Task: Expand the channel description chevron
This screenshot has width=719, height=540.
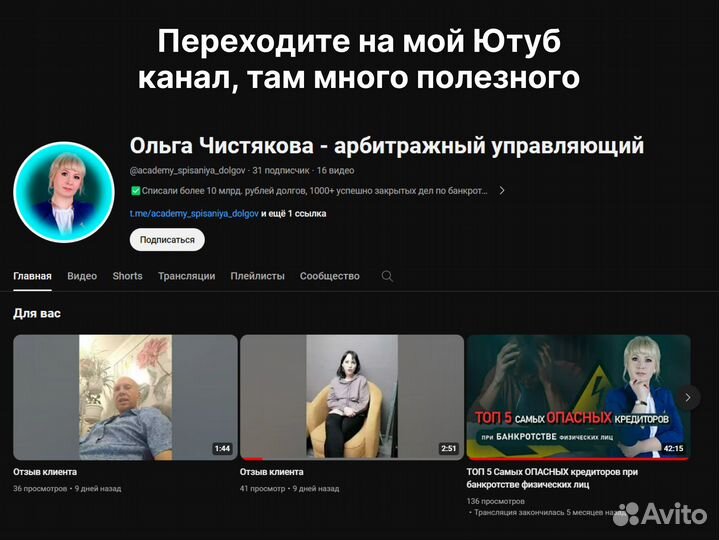Action: tap(502, 190)
